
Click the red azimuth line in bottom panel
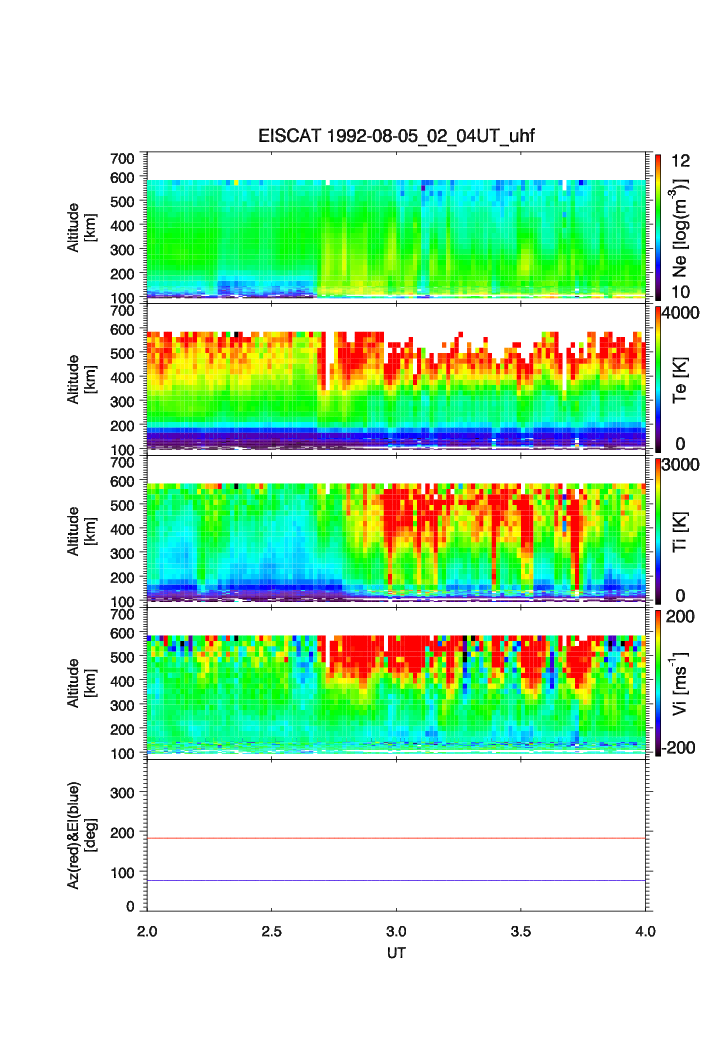pos(396,839)
